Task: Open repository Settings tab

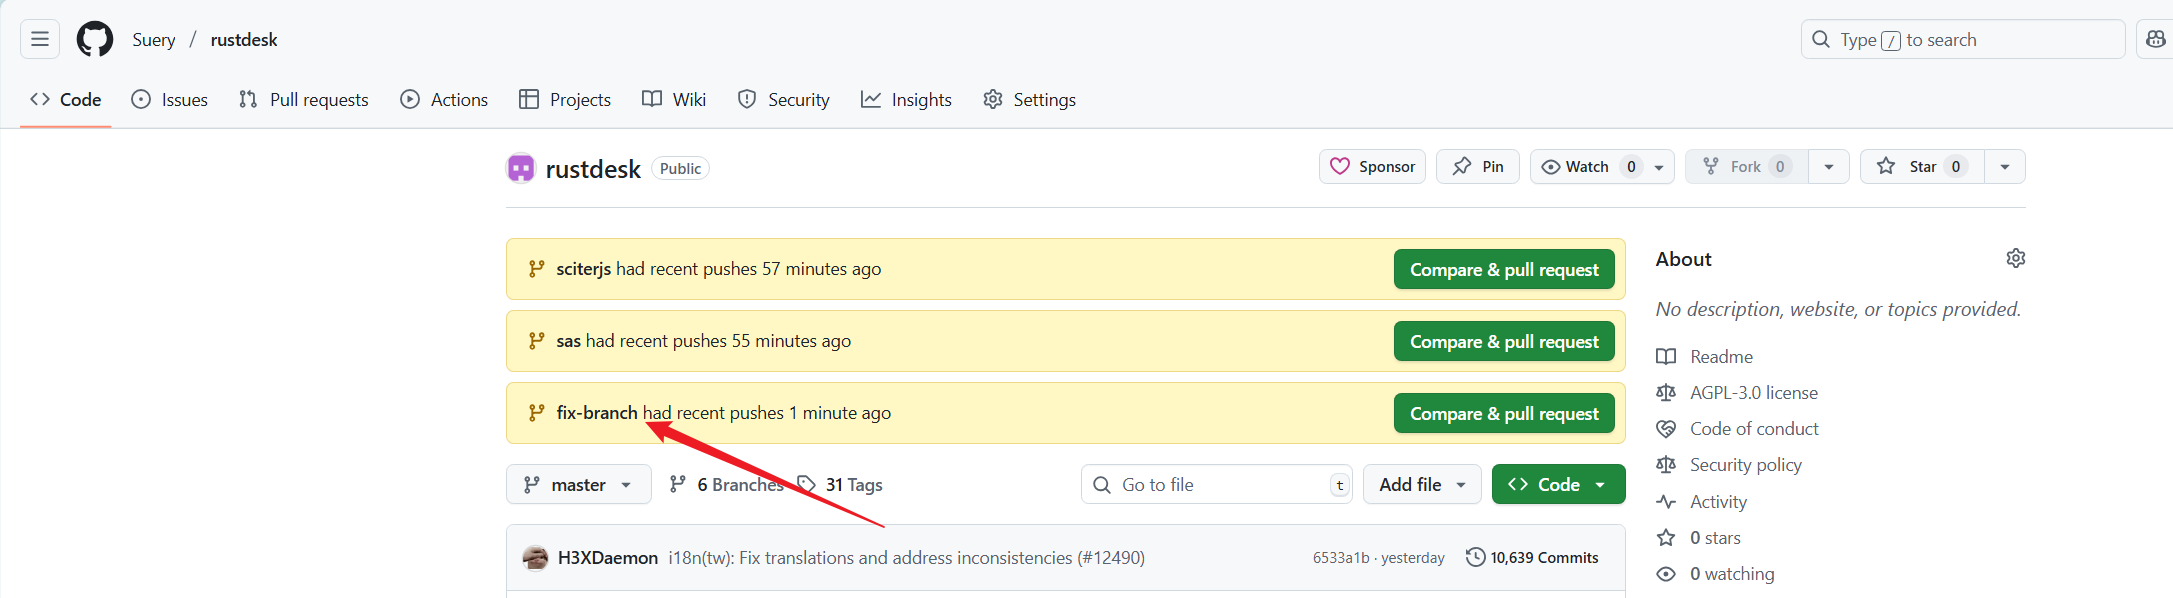Action: pyautogui.click(x=1030, y=99)
